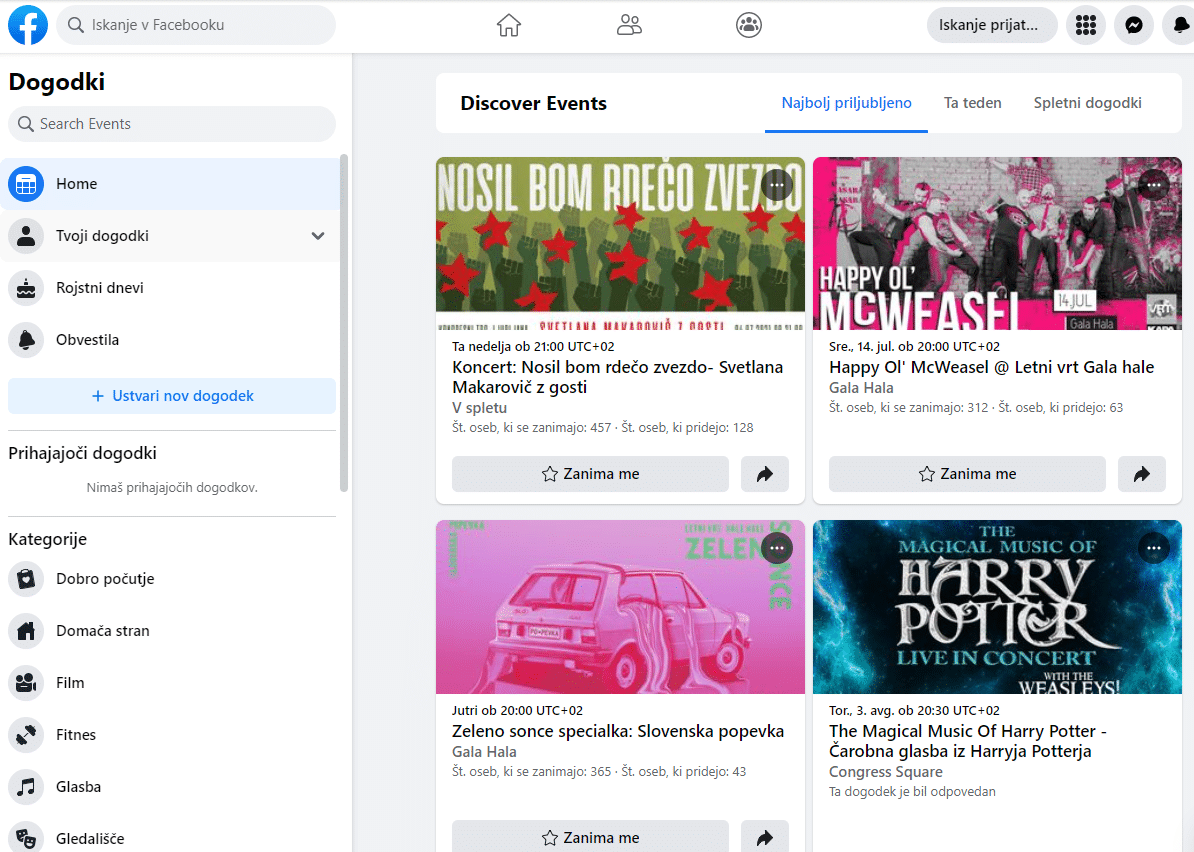Click the Home calendar icon in sidebar
Image resolution: width=1194 pixels, height=852 pixels.
pyautogui.click(x=26, y=183)
